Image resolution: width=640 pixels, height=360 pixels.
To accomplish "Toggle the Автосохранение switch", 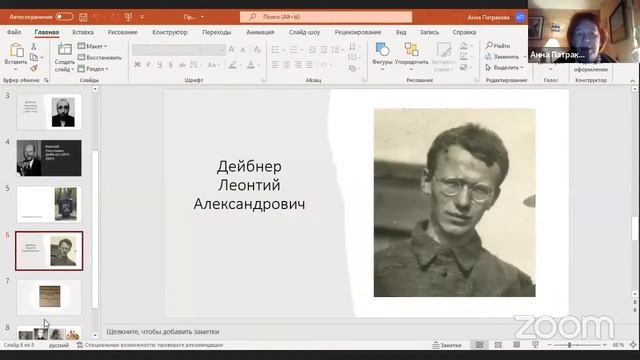I will tap(64, 17).
